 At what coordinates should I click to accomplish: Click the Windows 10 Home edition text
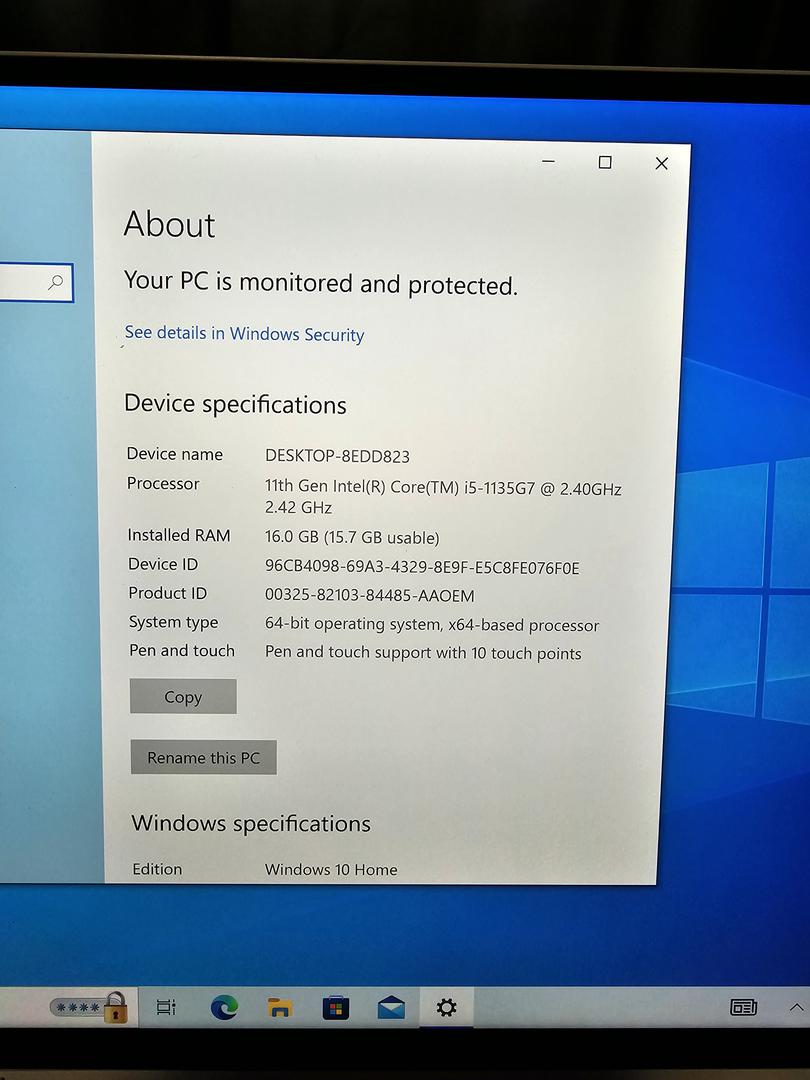[331, 870]
